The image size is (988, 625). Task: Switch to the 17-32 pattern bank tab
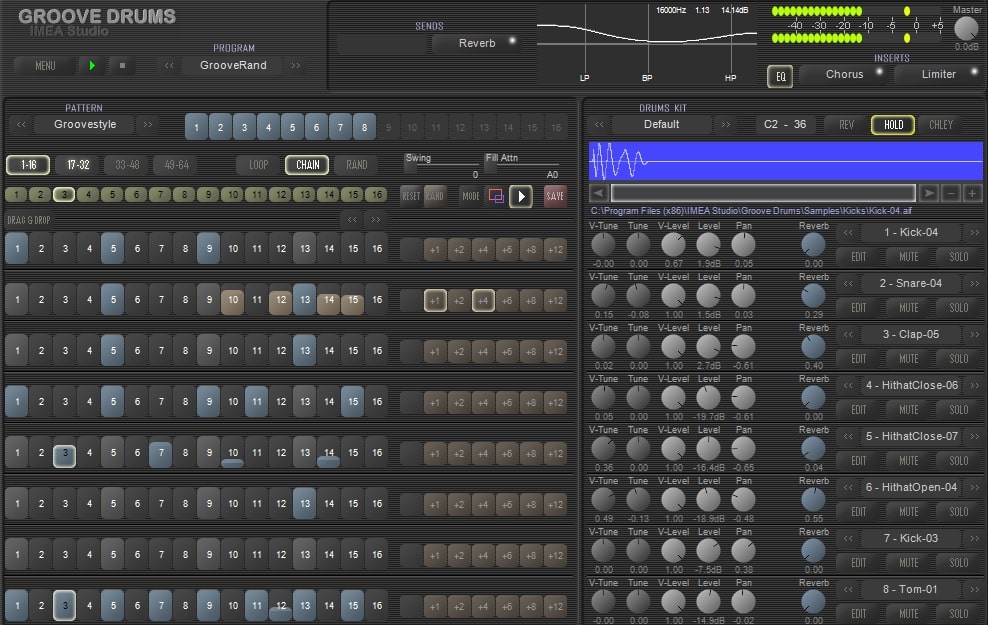(x=78, y=165)
